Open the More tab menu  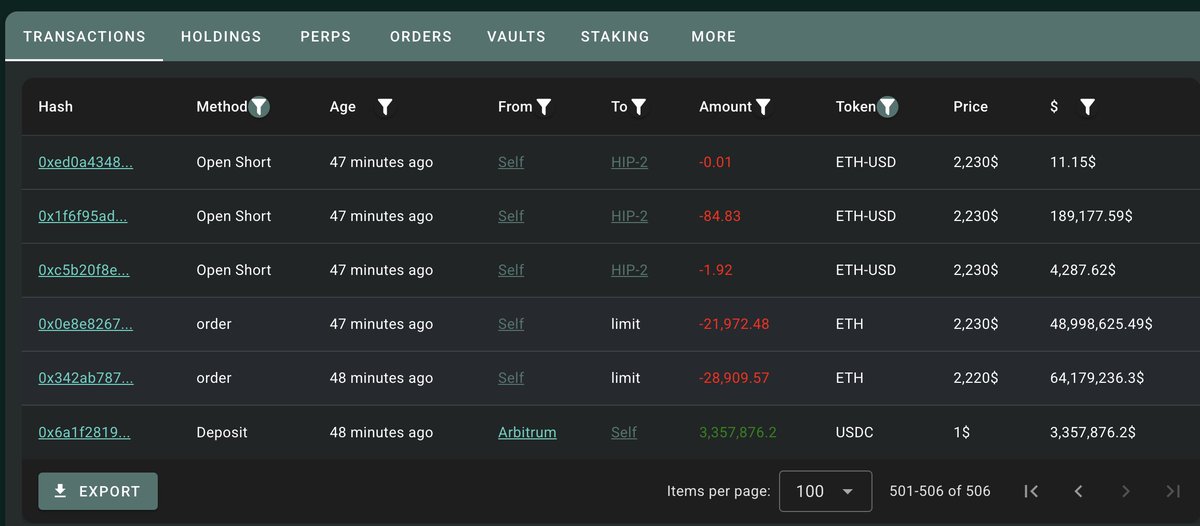point(714,37)
